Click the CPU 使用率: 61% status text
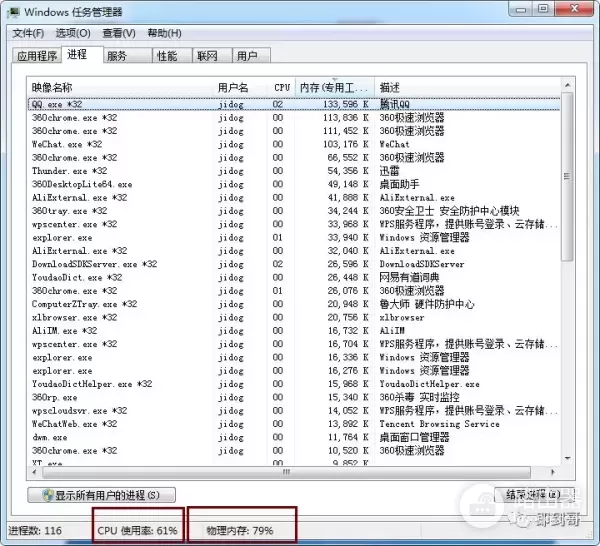The height and width of the screenshot is (546, 600). (x=137, y=531)
